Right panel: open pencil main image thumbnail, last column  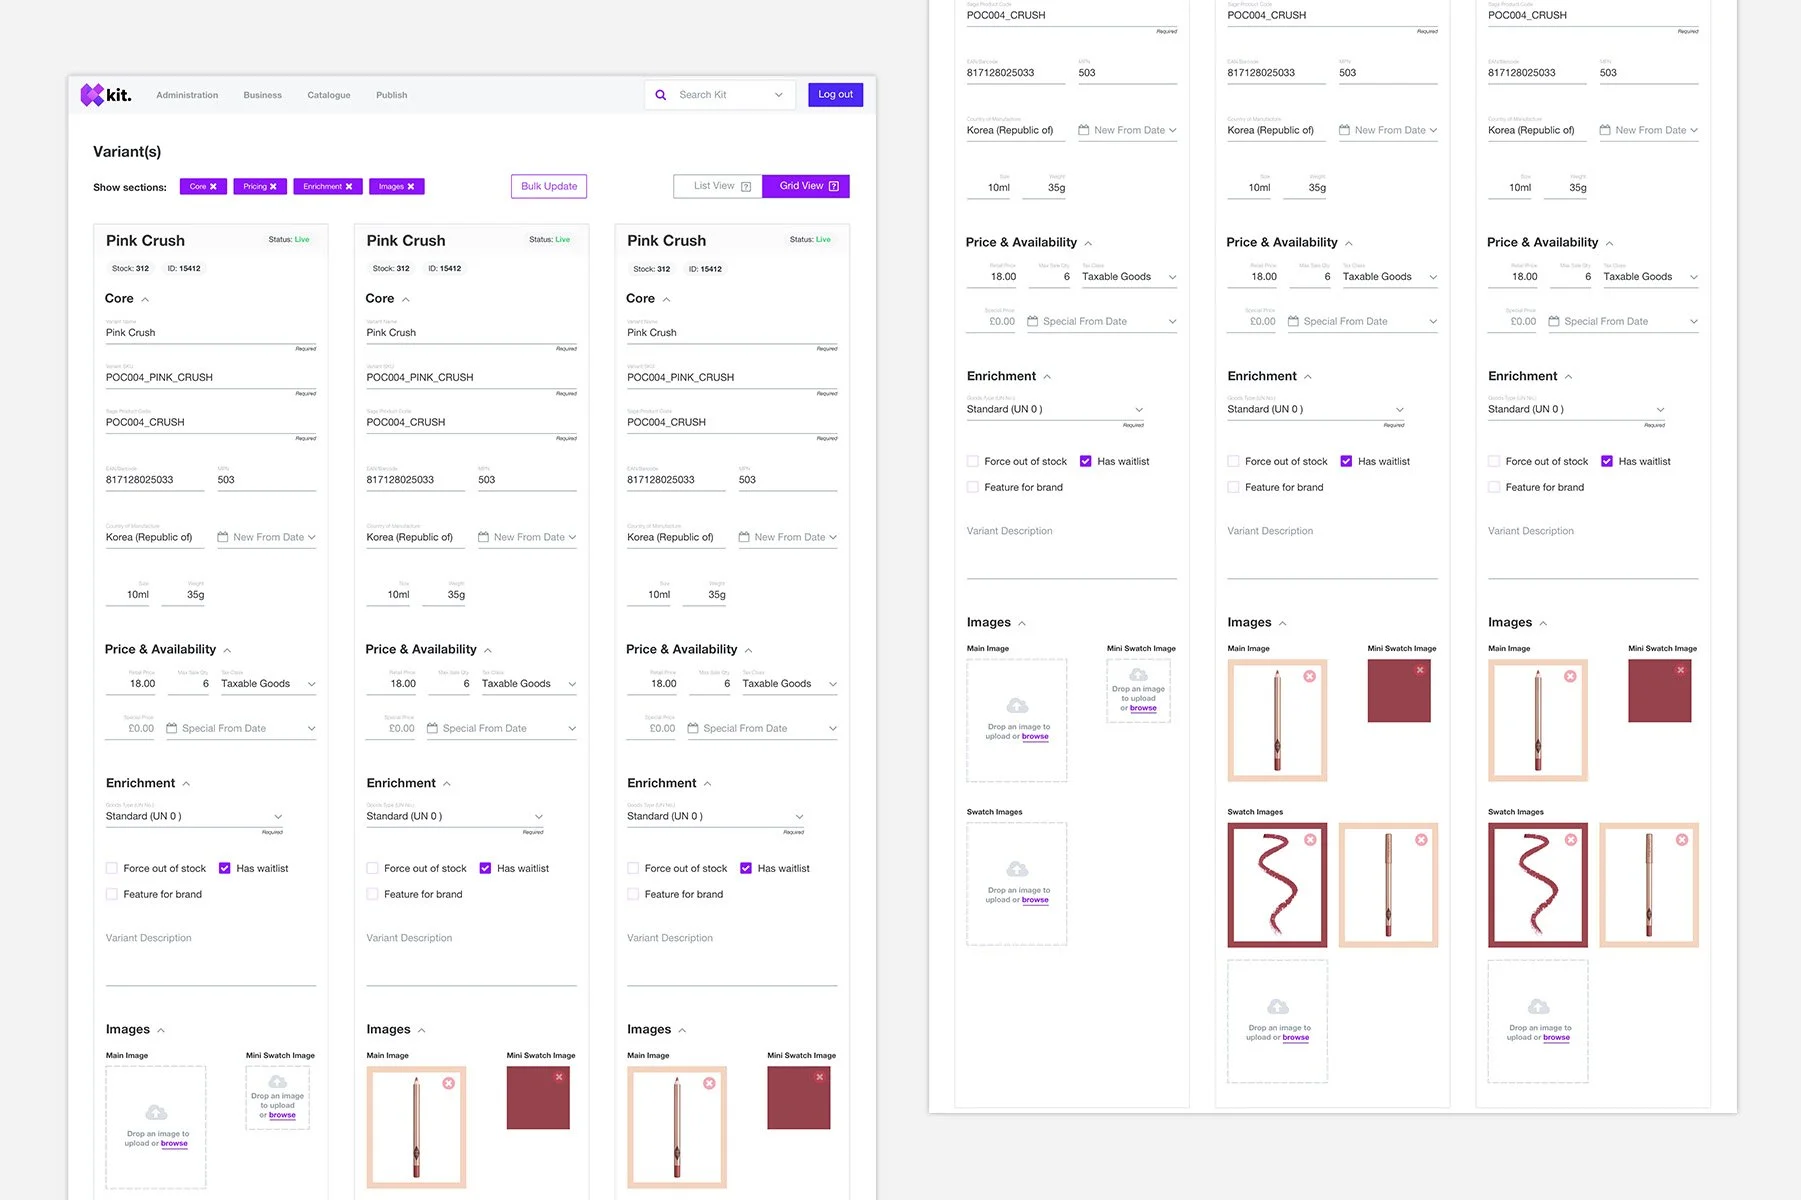[x=1538, y=720]
